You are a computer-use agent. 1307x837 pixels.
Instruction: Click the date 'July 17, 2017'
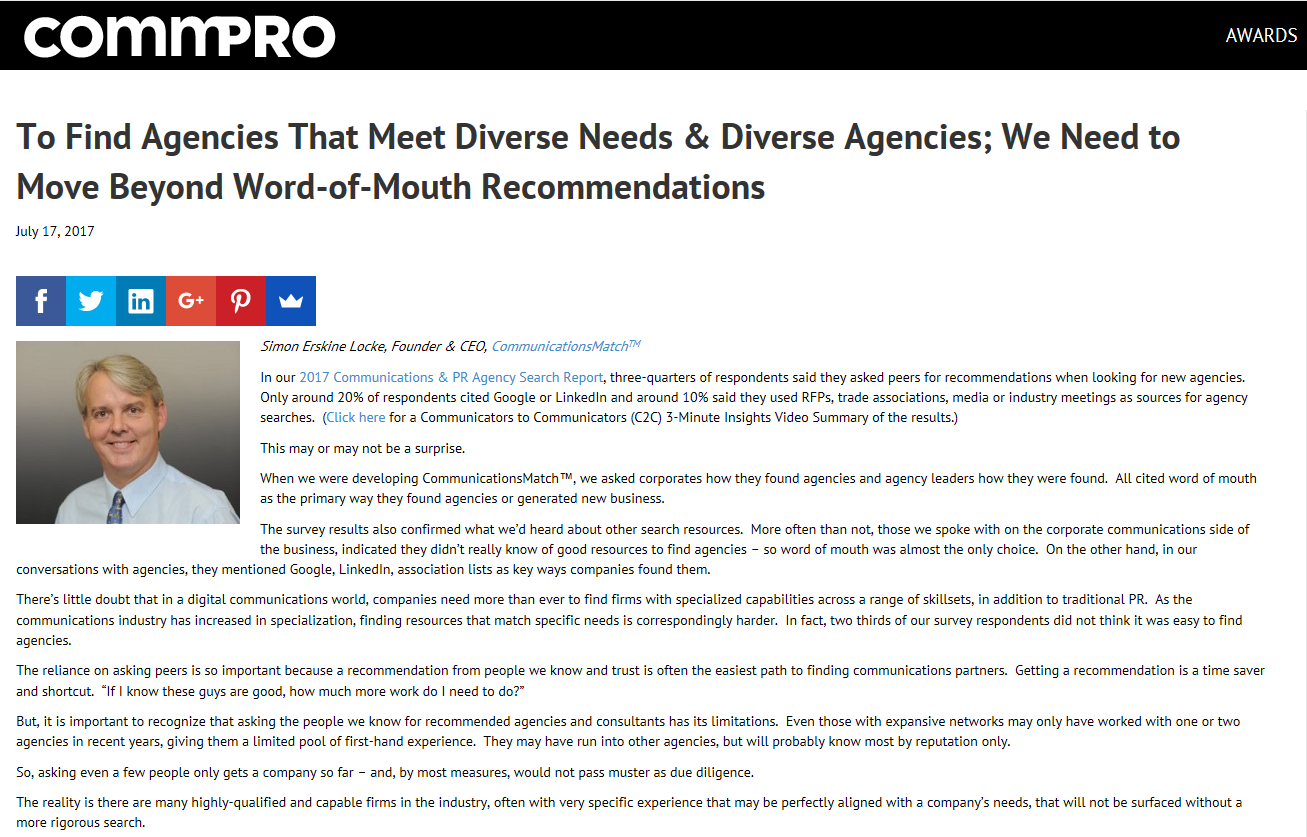tap(55, 231)
